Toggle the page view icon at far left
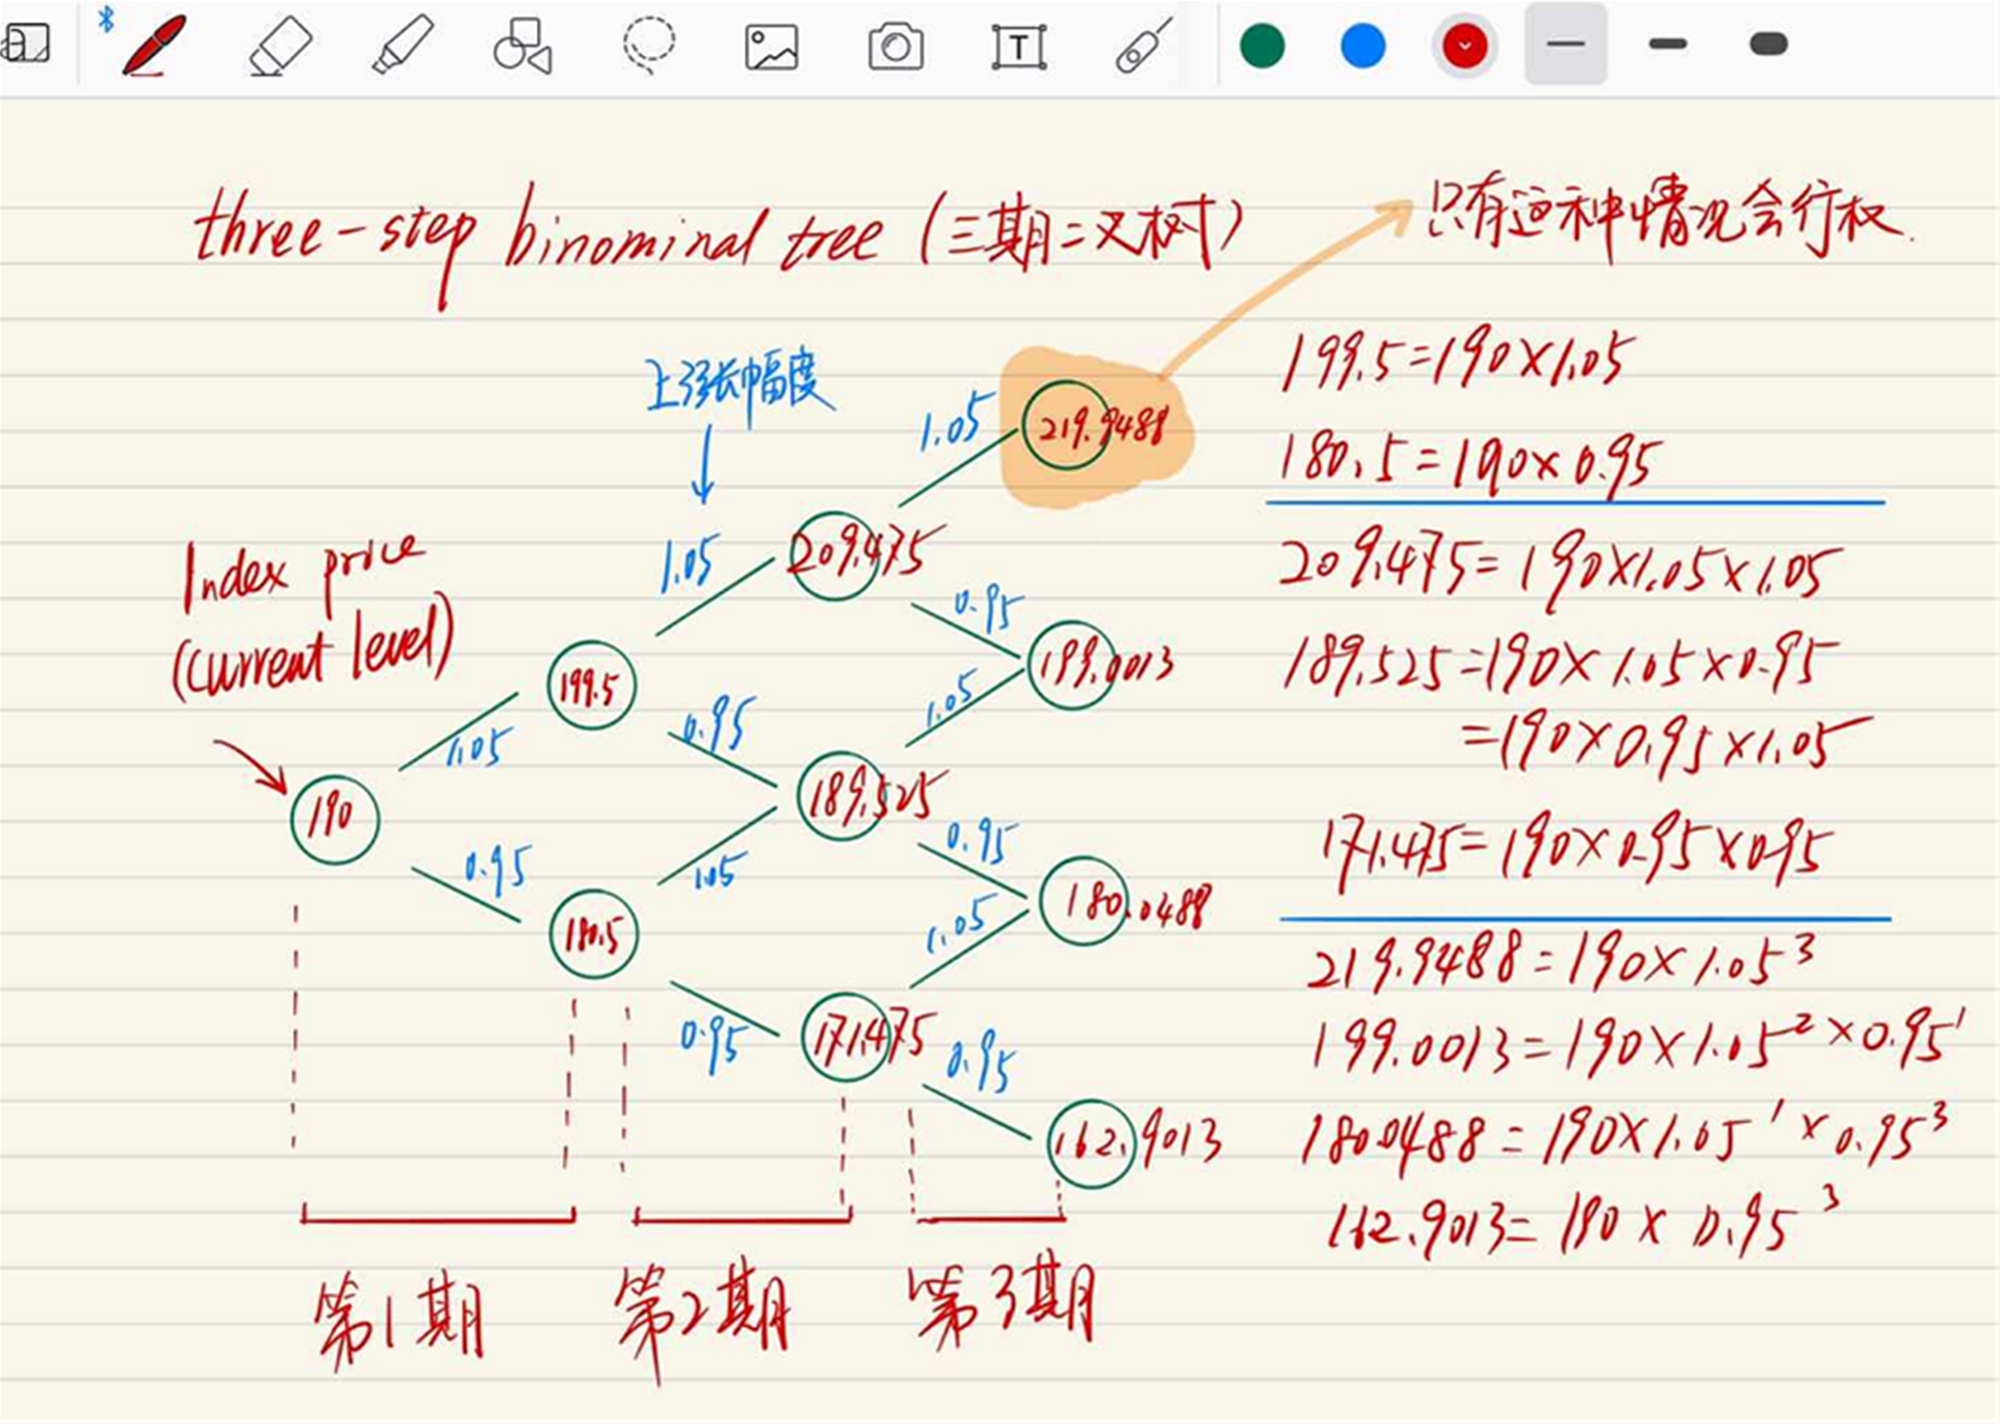The height and width of the screenshot is (1424, 2000). [26, 44]
